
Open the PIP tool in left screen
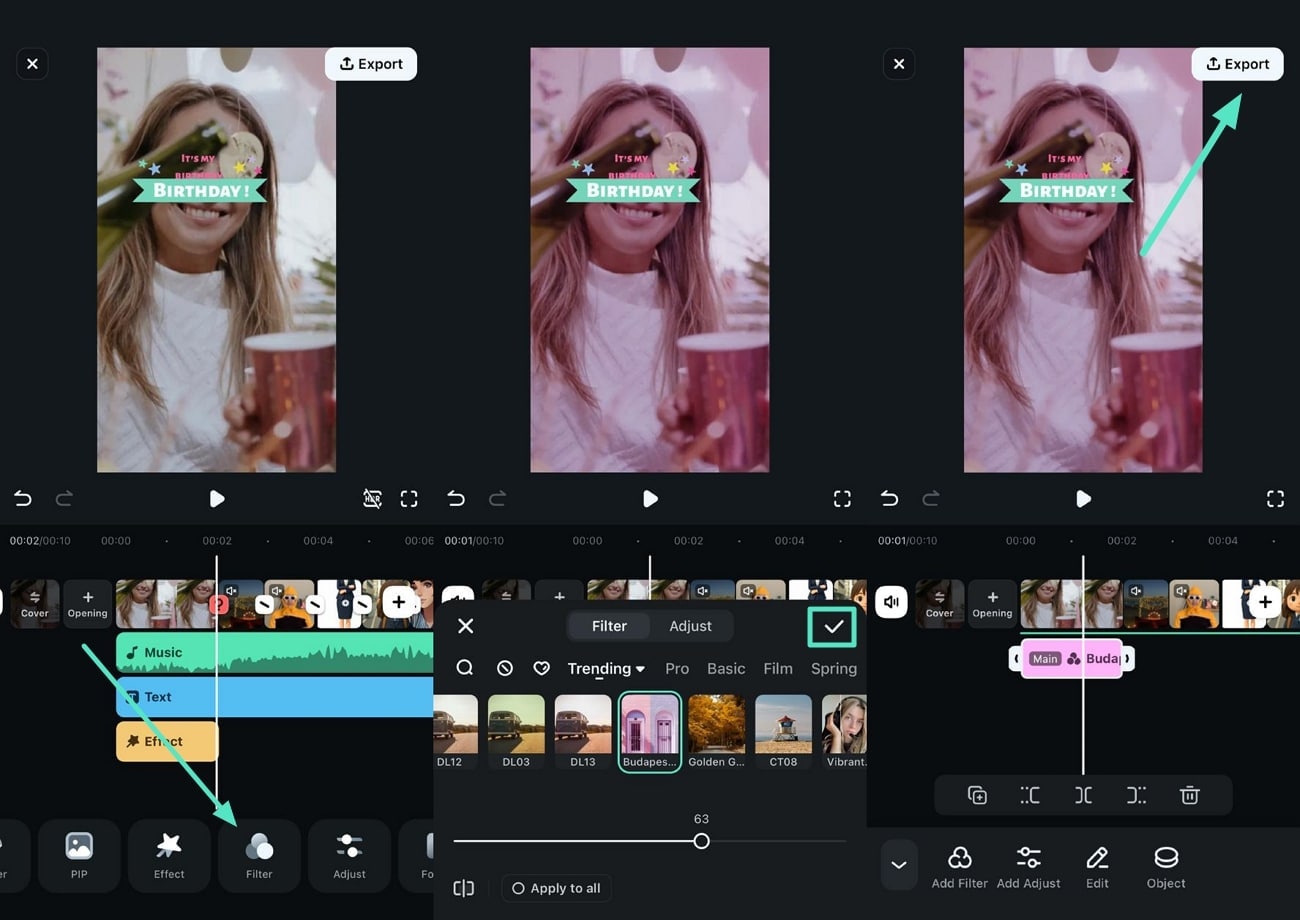79,855
